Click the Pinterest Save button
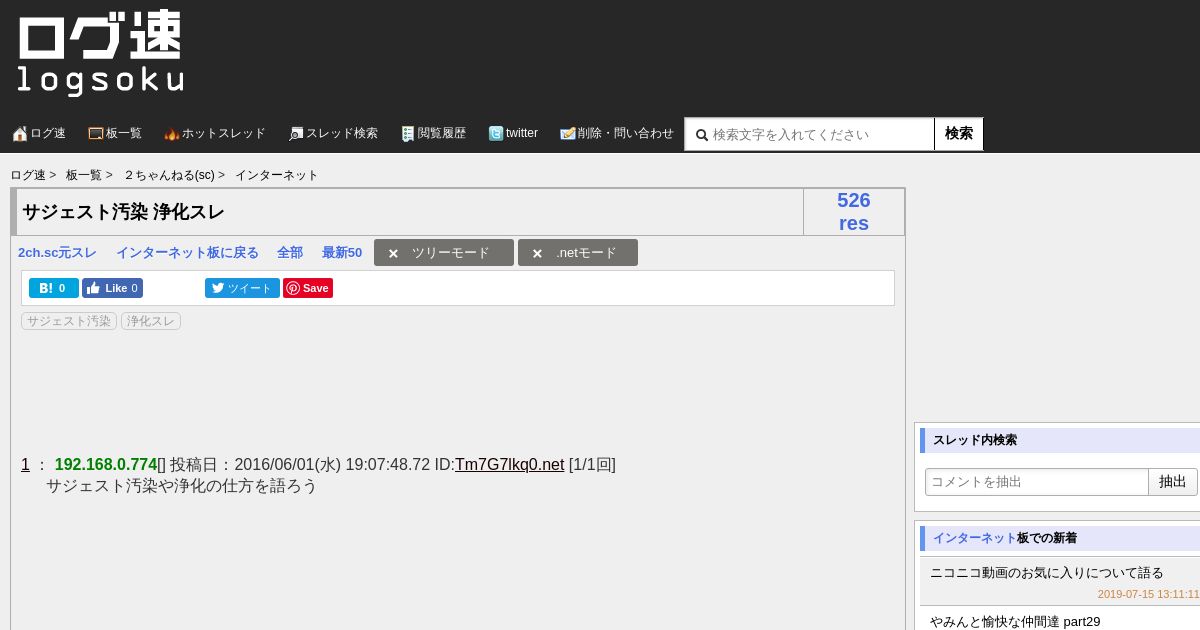Viewport: 1200px width, 630px height. coord(308,288)
